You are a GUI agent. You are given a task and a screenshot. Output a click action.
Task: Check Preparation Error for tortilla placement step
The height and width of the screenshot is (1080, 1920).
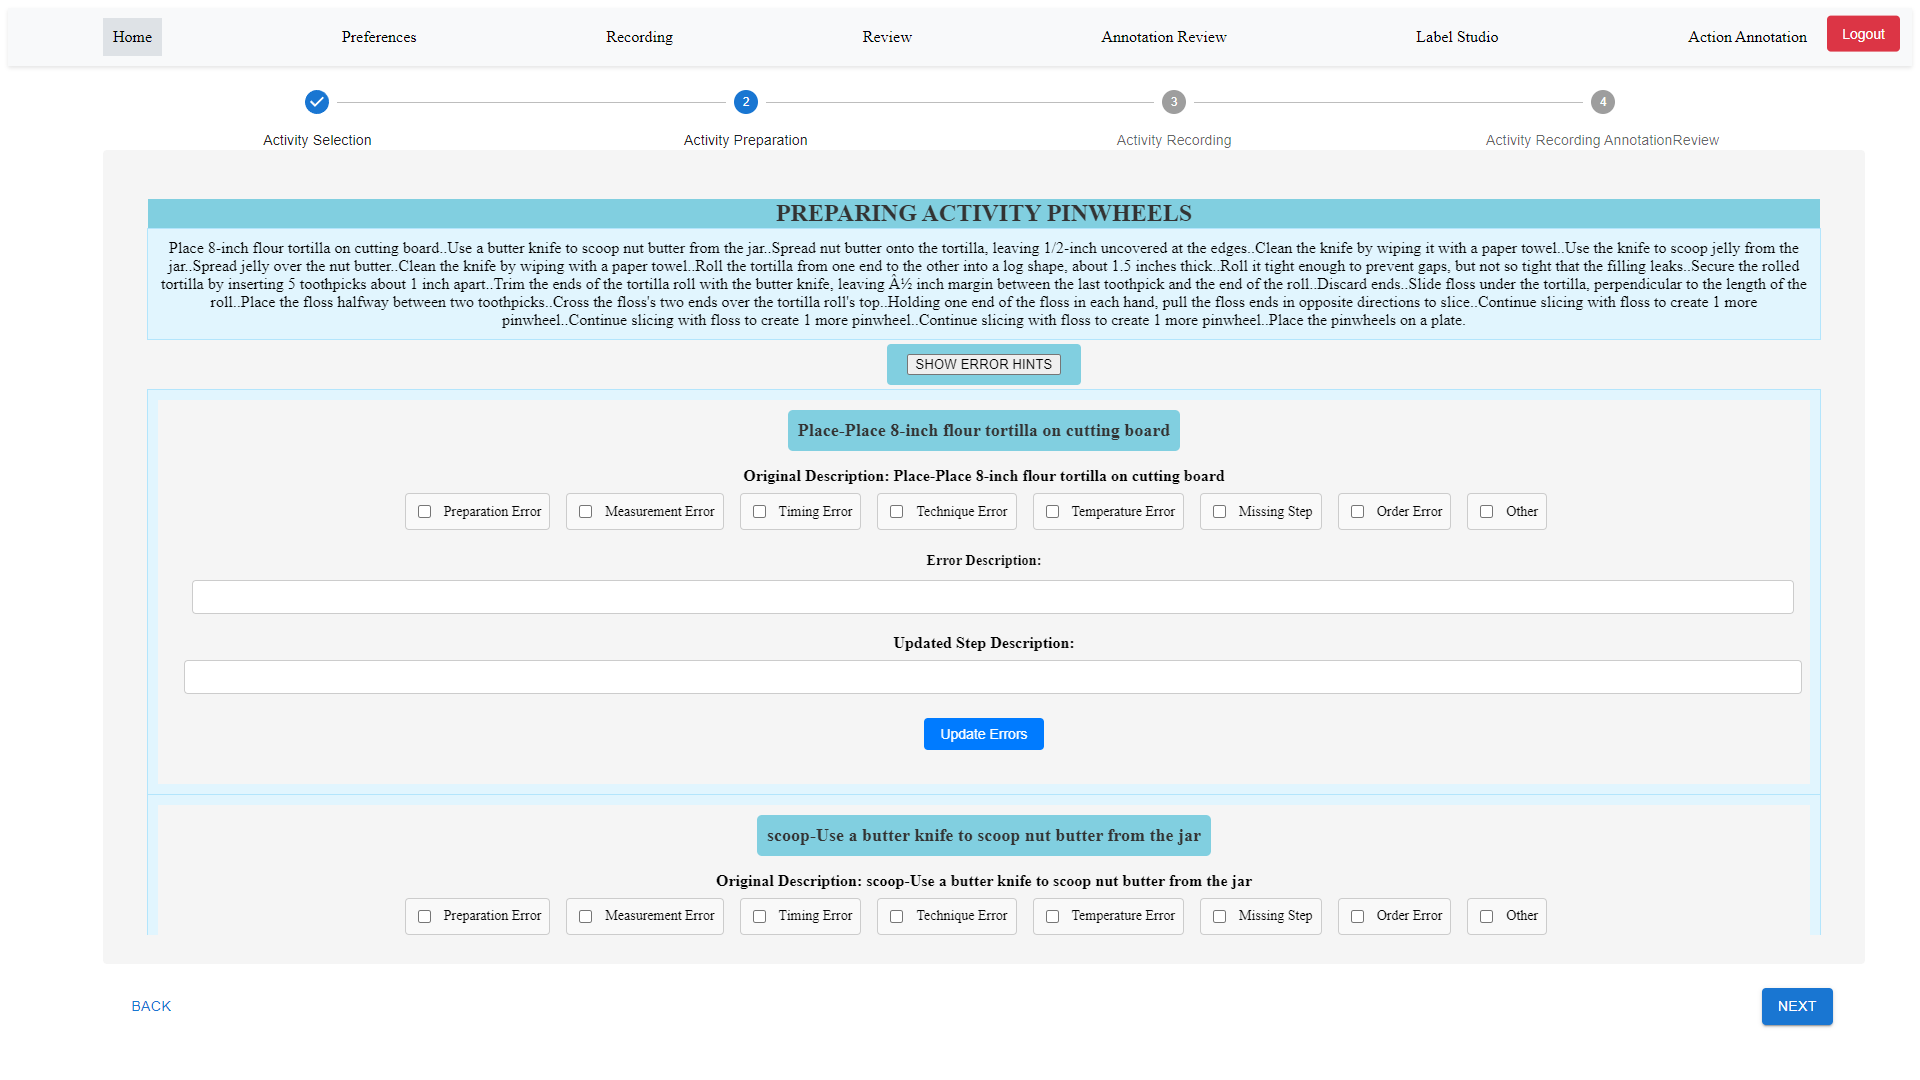coord(425,512)
